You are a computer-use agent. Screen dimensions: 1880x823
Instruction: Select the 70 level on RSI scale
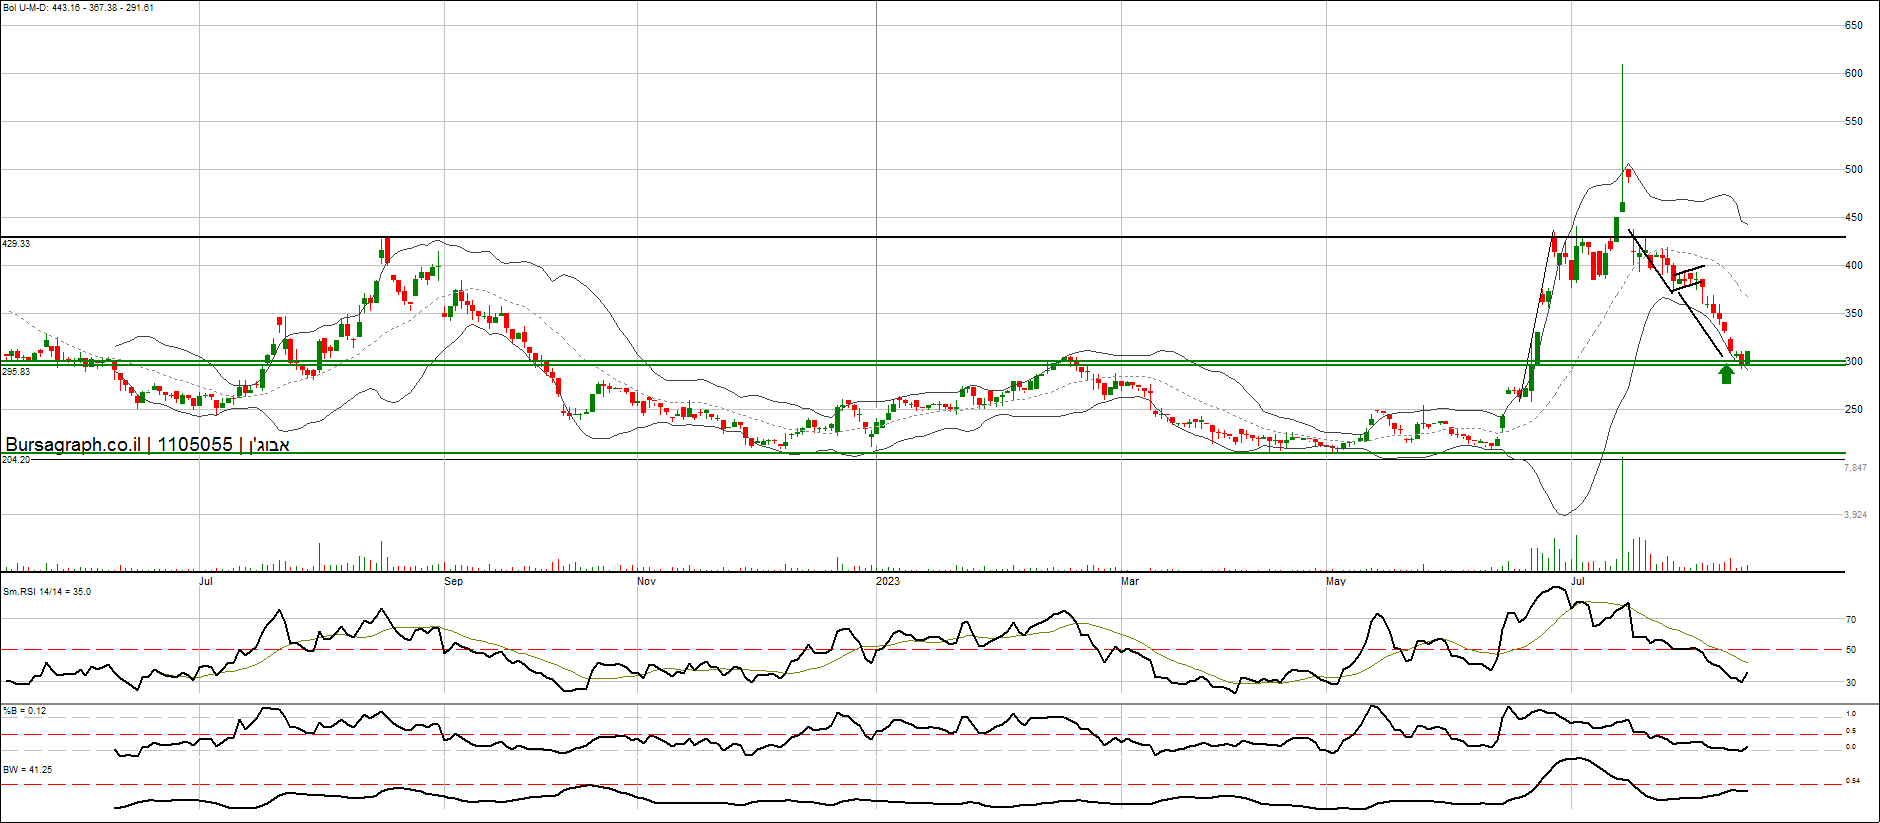click(x=1851, y=620)
